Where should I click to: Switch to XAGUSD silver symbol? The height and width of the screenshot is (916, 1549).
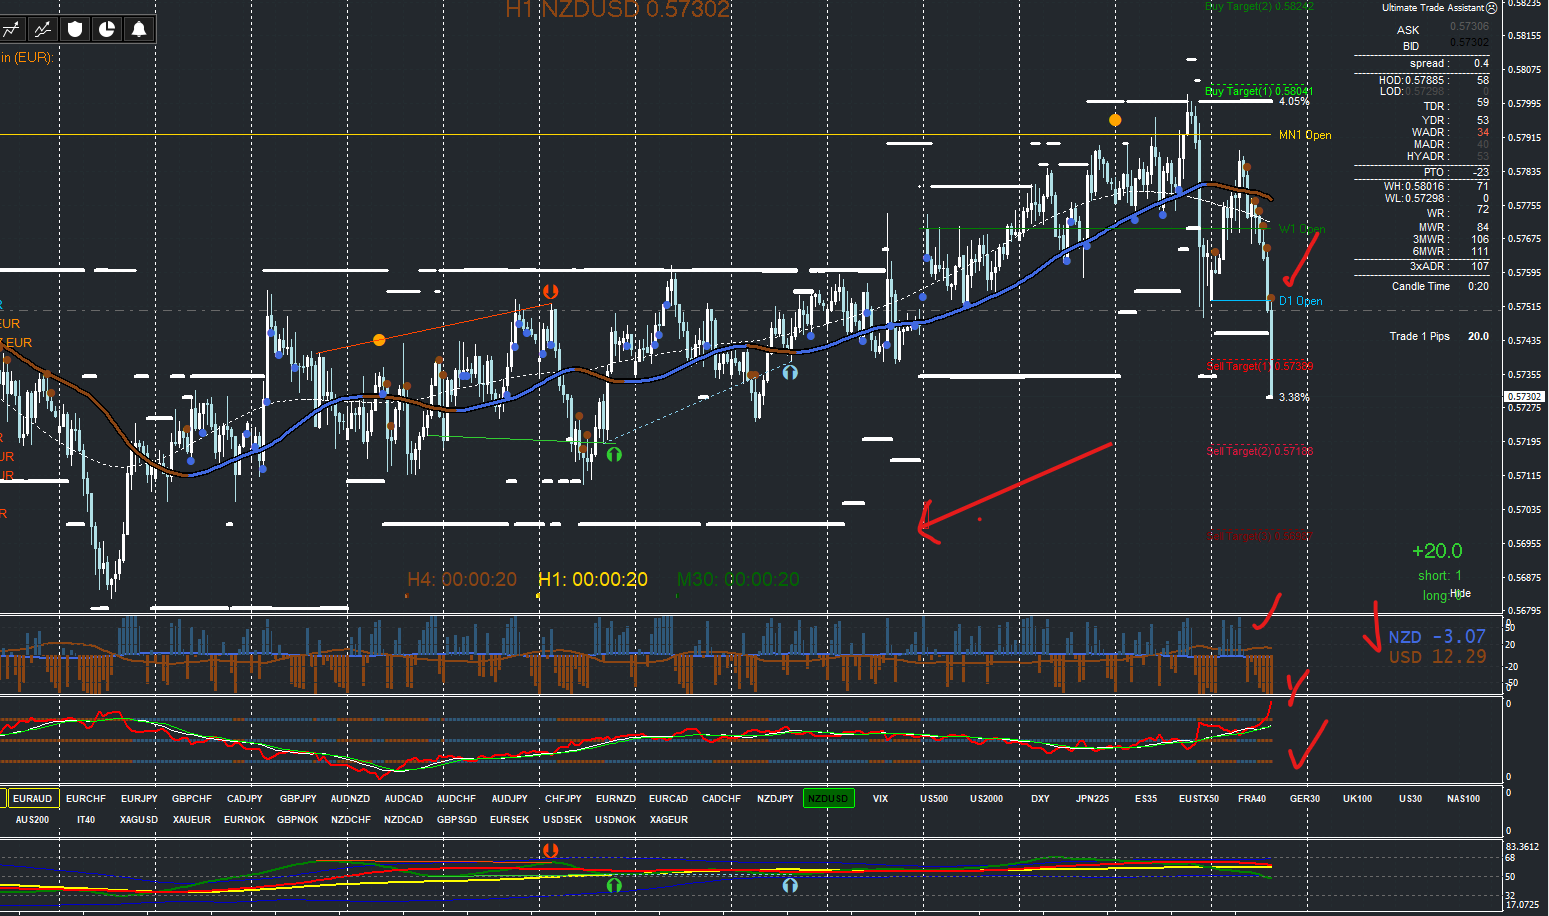tap(139, 819)
